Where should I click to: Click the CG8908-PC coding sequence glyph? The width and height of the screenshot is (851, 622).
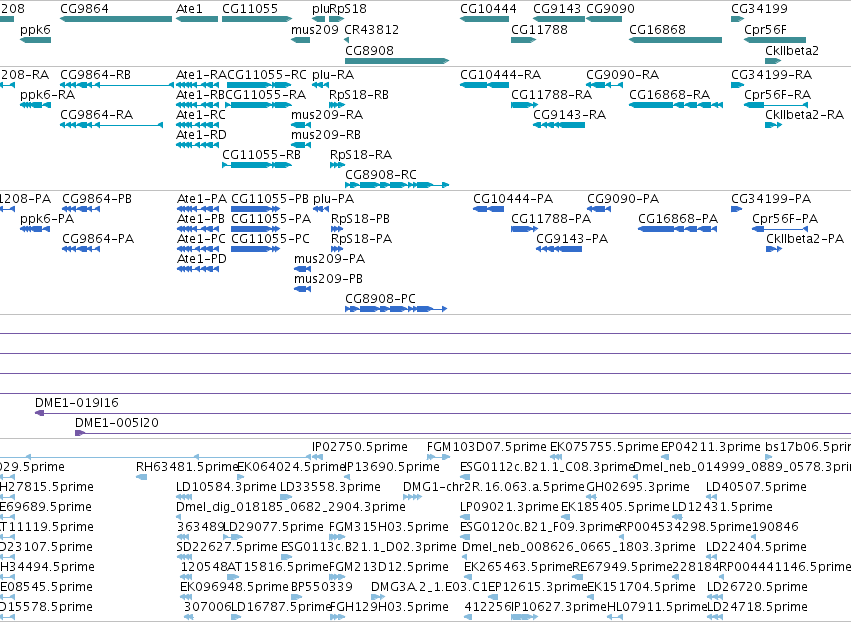[x=396, y=309]
